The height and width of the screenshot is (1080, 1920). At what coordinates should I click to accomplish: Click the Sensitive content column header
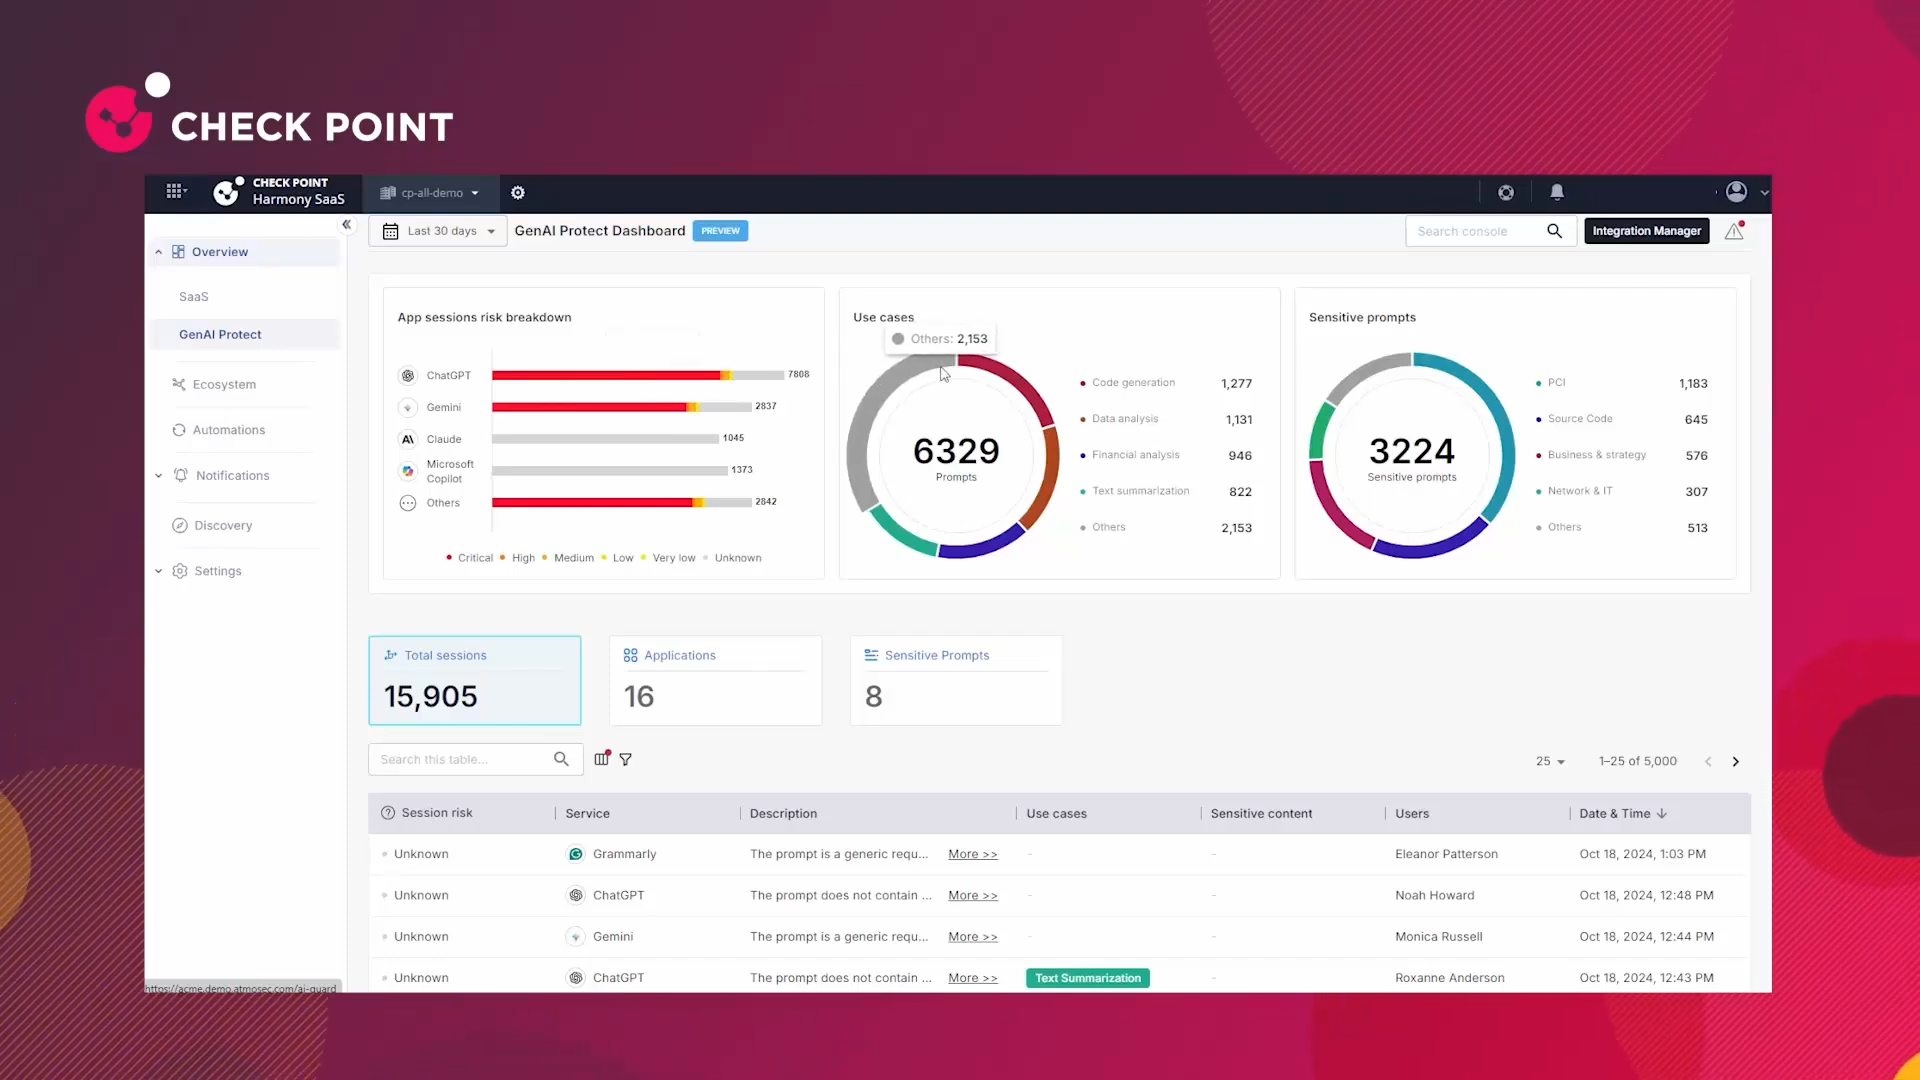1261,814
